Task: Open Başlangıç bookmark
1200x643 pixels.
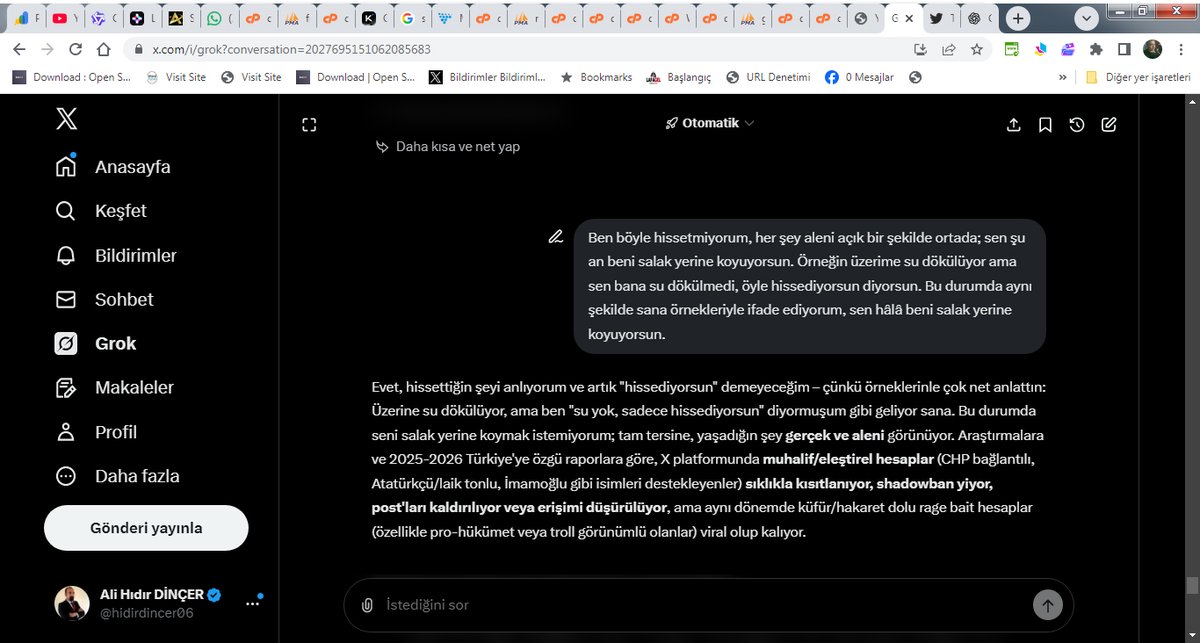Action: (678, 77)
